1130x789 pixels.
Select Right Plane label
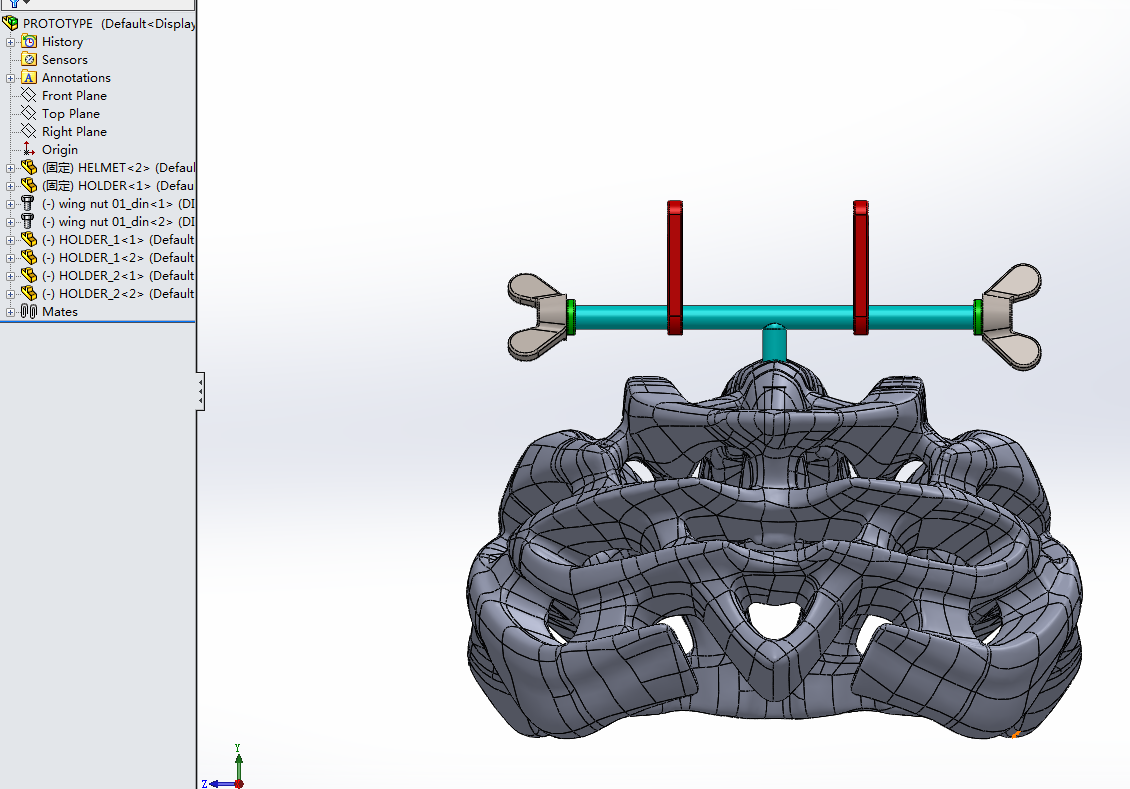[x=74, y=132]
